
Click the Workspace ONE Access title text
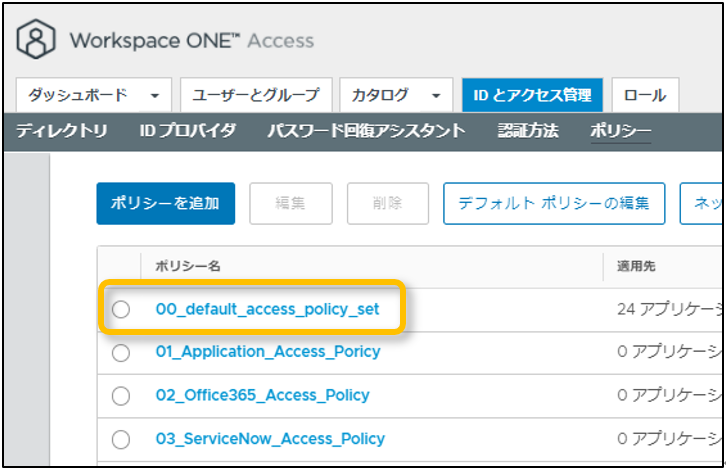tap(192, 41)
